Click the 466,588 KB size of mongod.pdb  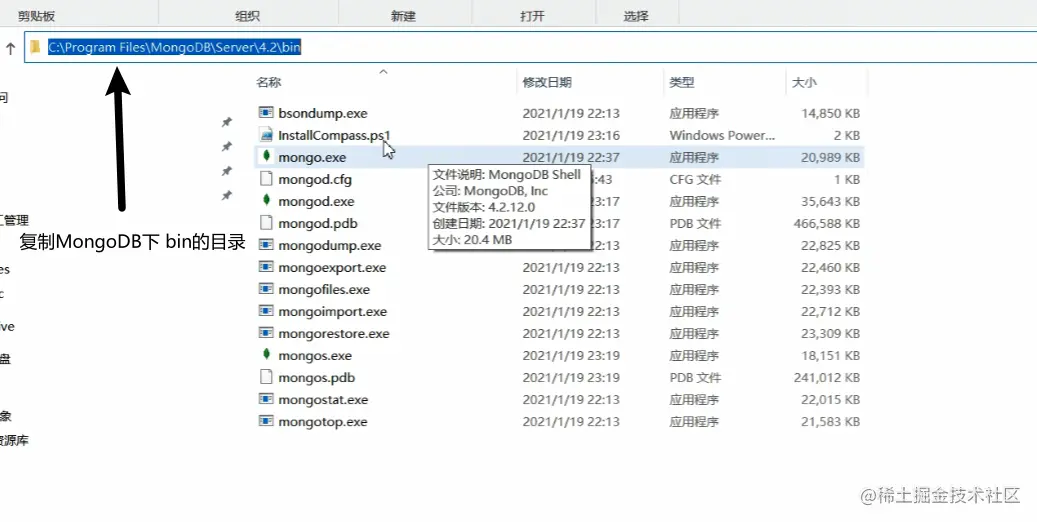[827, 224]
